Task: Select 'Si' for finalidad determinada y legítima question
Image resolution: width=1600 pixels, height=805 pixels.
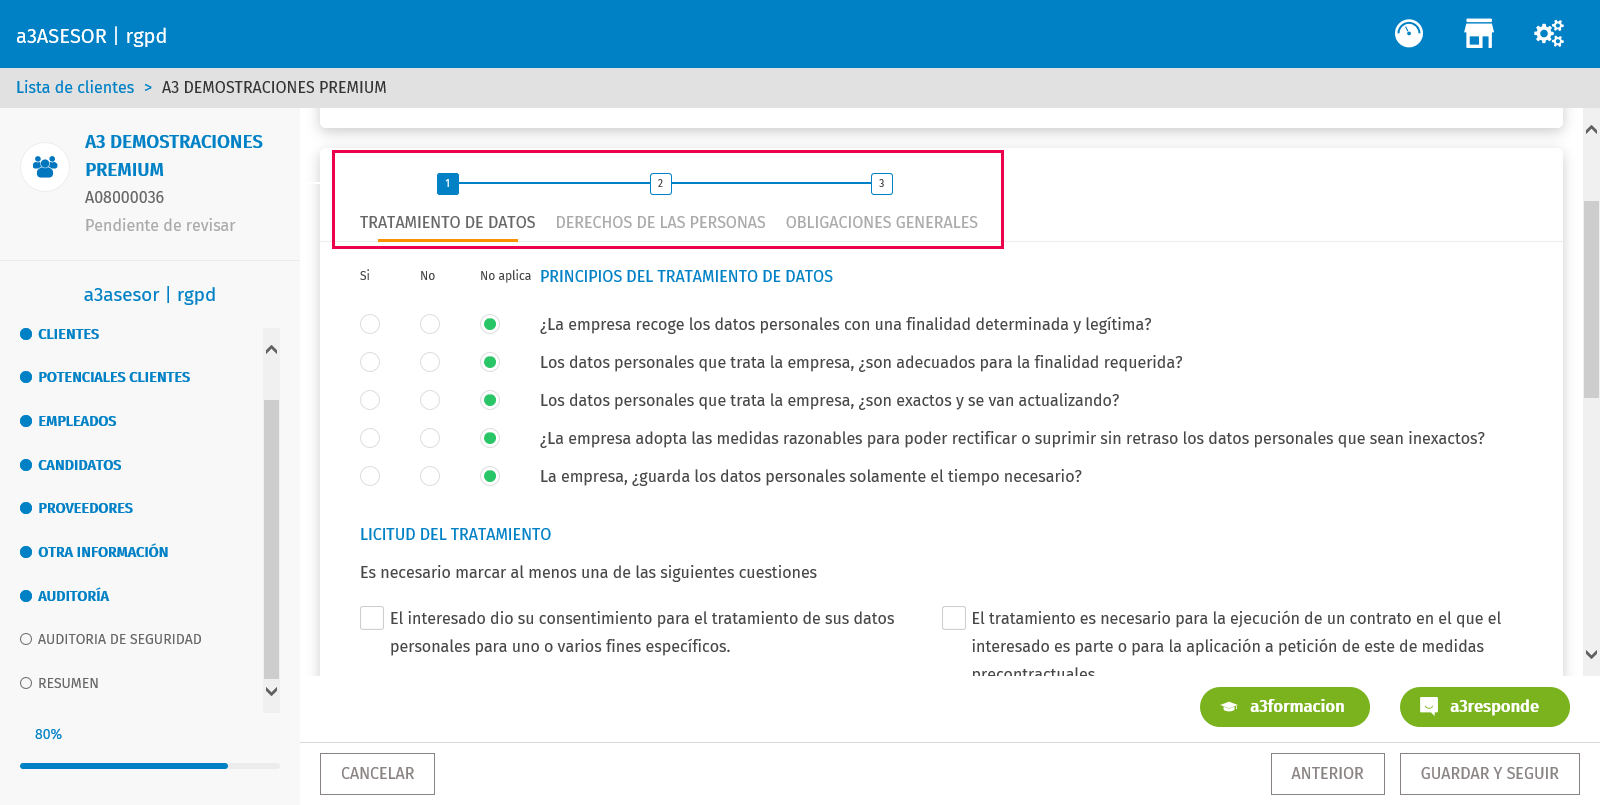Action: point(370,324)
